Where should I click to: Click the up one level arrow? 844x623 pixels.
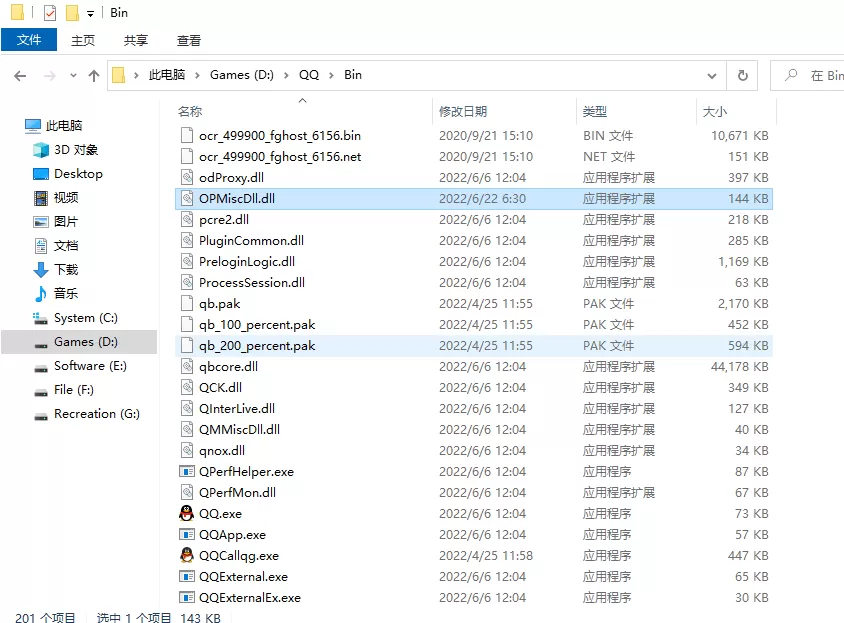94,76
